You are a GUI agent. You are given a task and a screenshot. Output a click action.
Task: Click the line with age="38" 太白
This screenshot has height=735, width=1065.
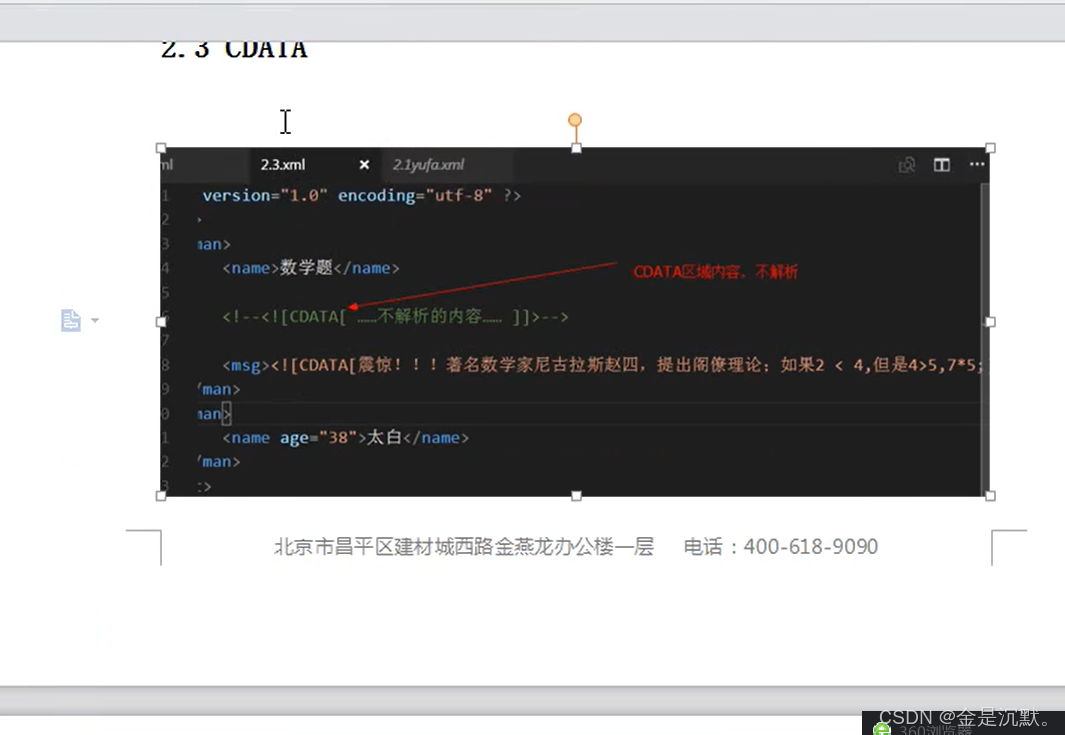coord(346,437)
